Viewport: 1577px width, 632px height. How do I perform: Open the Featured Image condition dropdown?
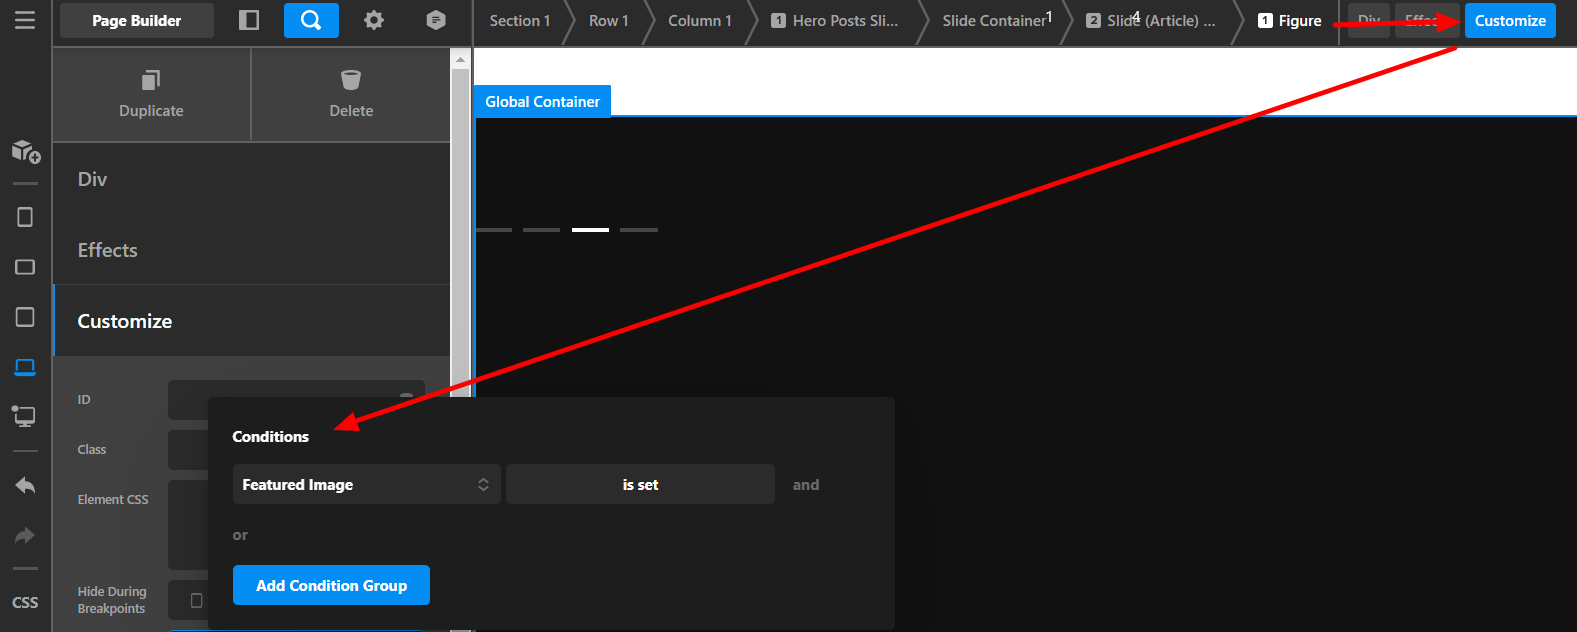click(366, 484)
